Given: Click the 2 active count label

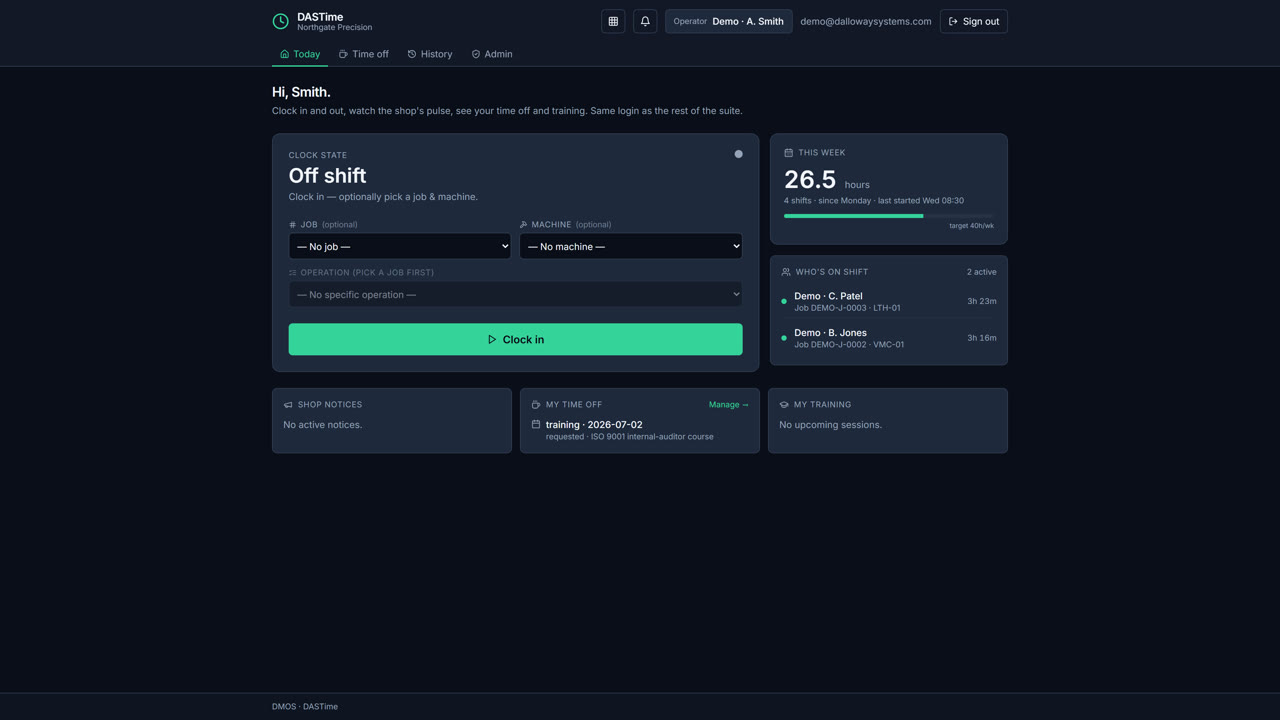Looking at the screenshot, I should pos(981,272).
